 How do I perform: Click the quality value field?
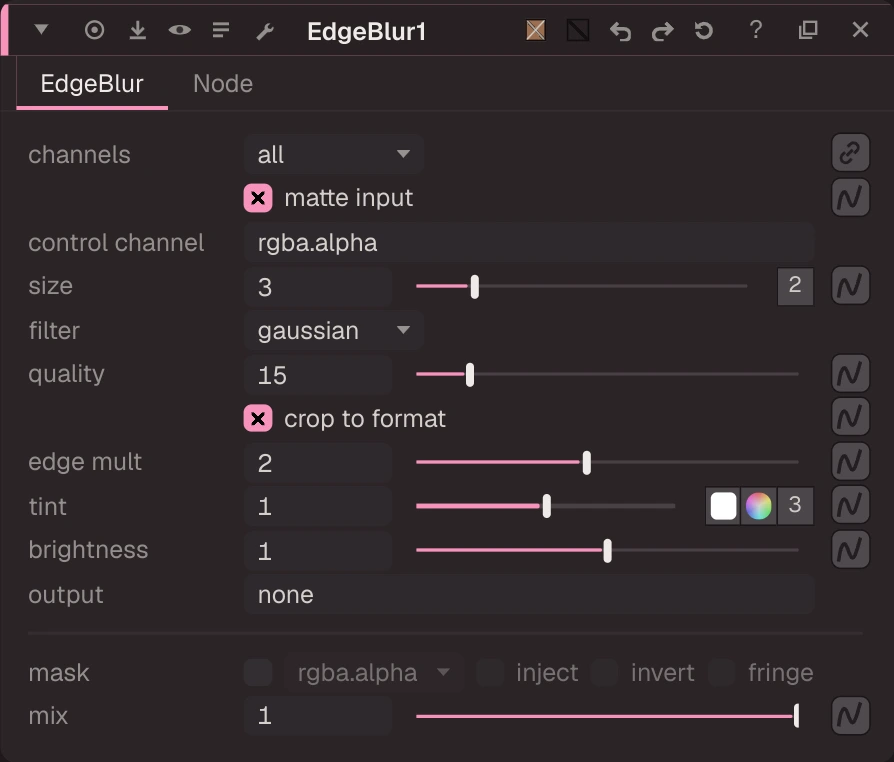(318, 375)
